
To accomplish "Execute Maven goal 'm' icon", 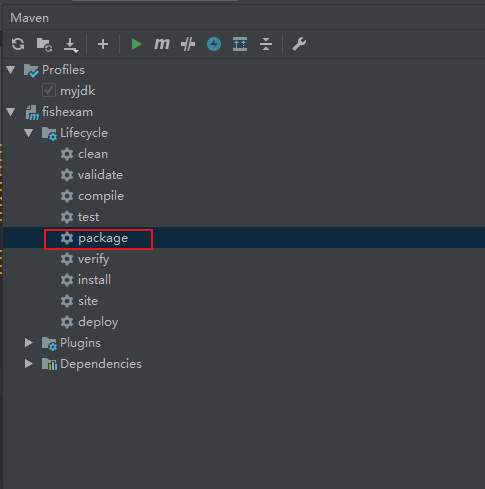I will pos(162,44).
